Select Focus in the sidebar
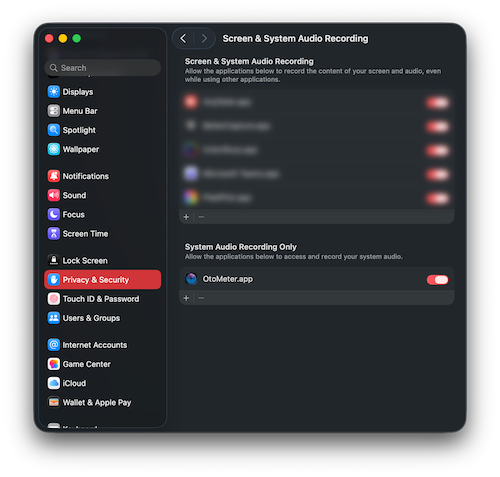The height and width of the screenshot is (477, 500). [103, 214]
